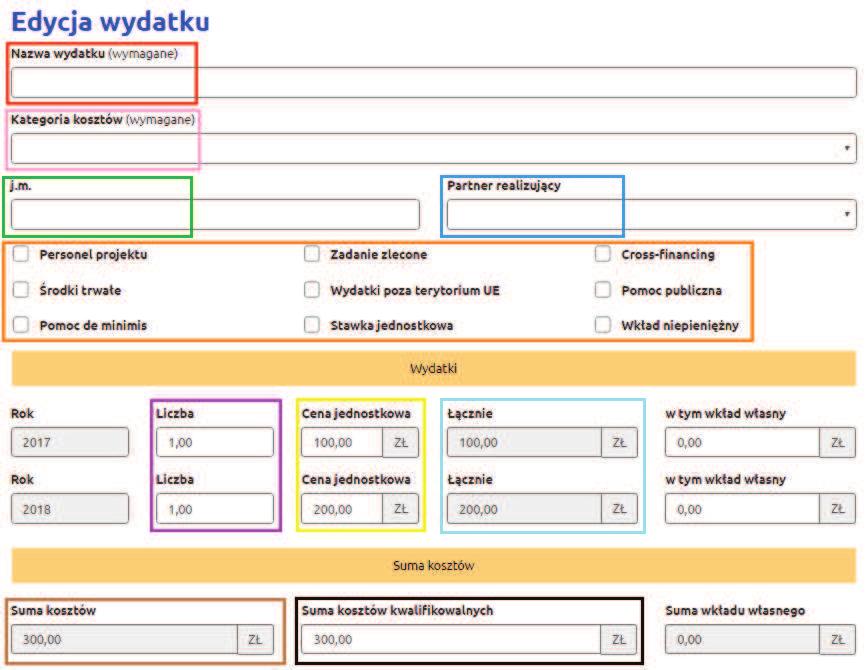Check the Wkład niepieniężny checkbox
This screenshot has width=868, height=670.
coord(603,324)
